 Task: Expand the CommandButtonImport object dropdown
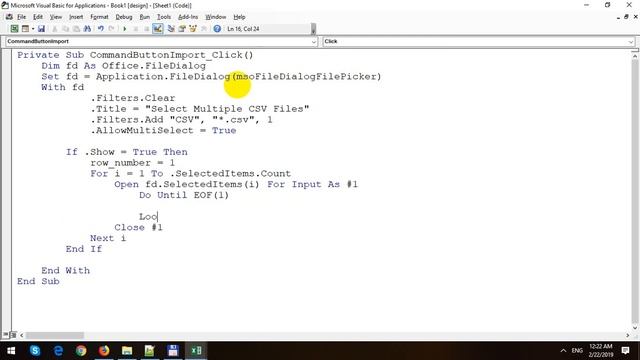coord(314,42)
